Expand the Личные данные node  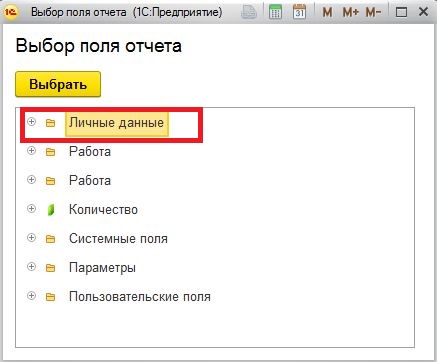coord(31,122)
